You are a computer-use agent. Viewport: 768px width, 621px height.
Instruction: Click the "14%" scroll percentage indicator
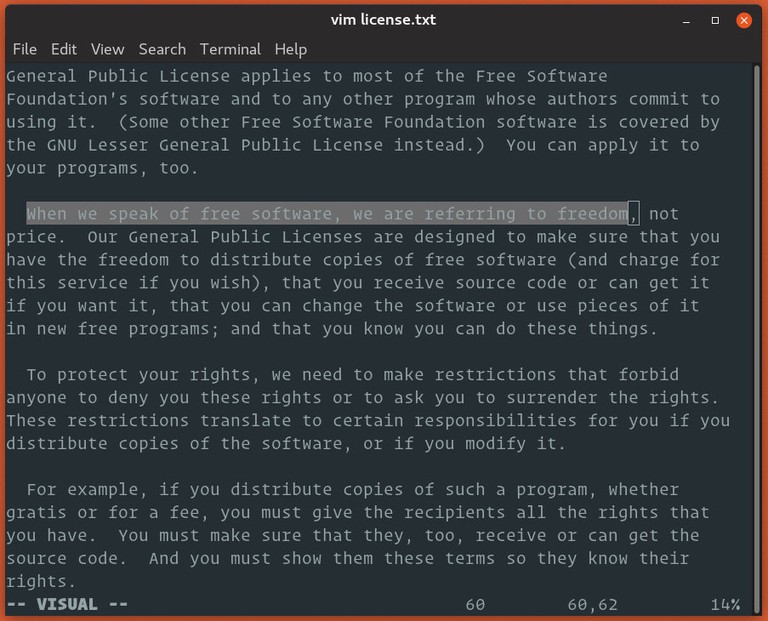point(725,604)
